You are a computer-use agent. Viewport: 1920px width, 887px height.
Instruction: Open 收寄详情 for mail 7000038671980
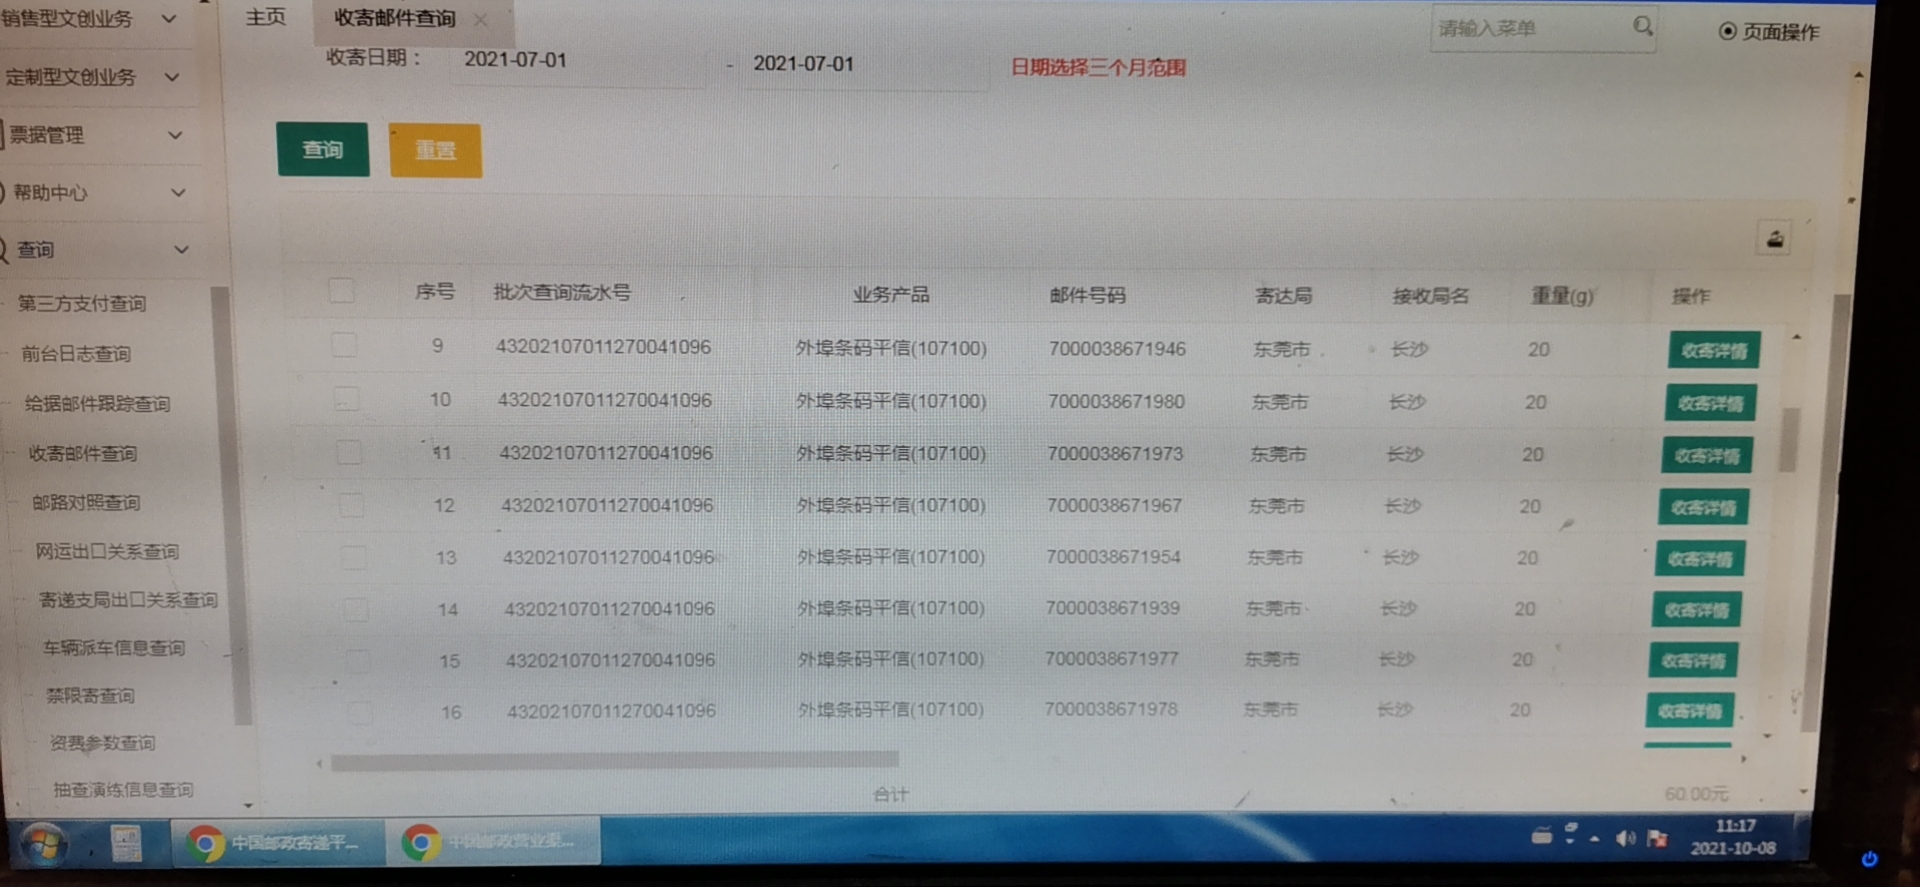click(x=1710, y=403)
